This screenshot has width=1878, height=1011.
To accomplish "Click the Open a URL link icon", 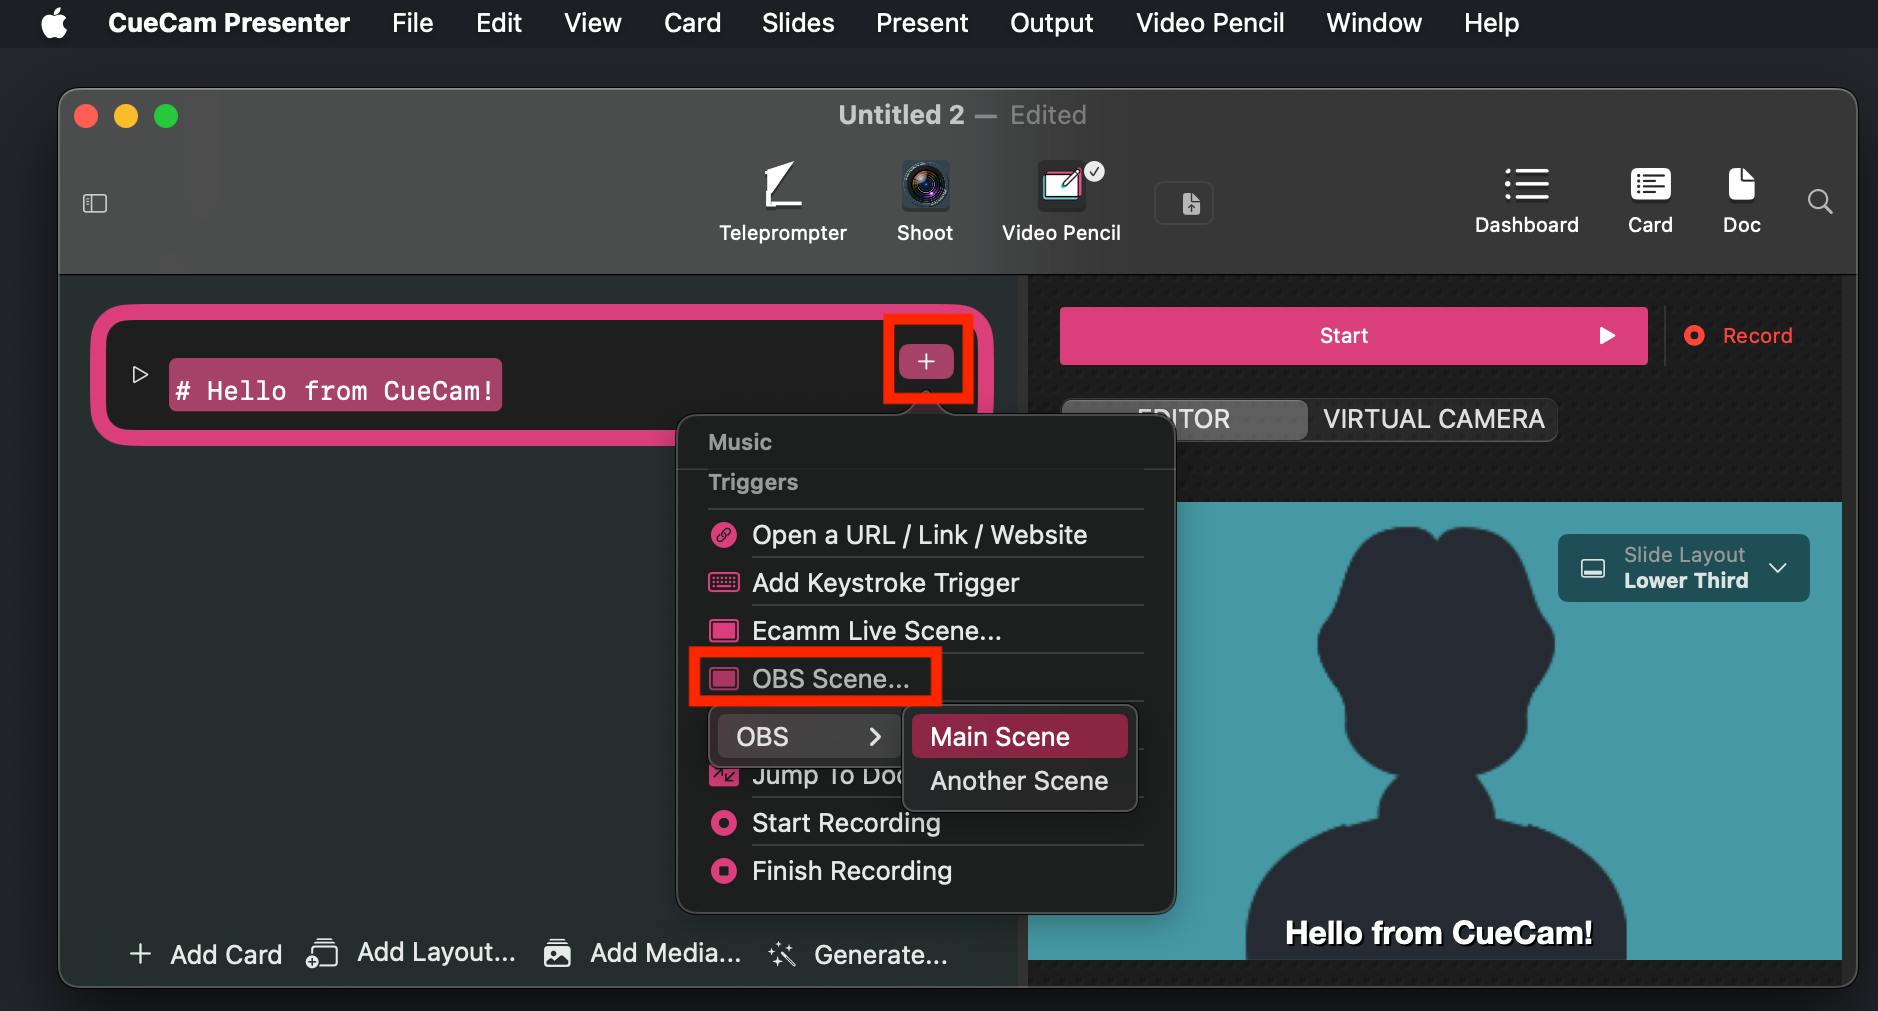I will pyautogui.click(x=723, y=535).
